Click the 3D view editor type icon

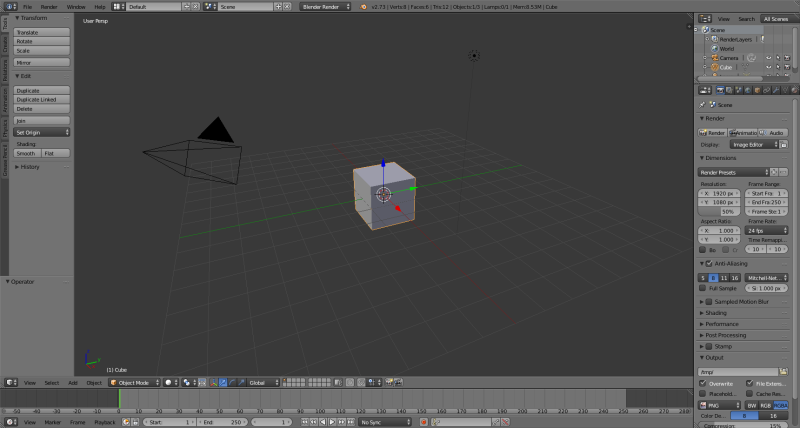(x=10, y=382)
